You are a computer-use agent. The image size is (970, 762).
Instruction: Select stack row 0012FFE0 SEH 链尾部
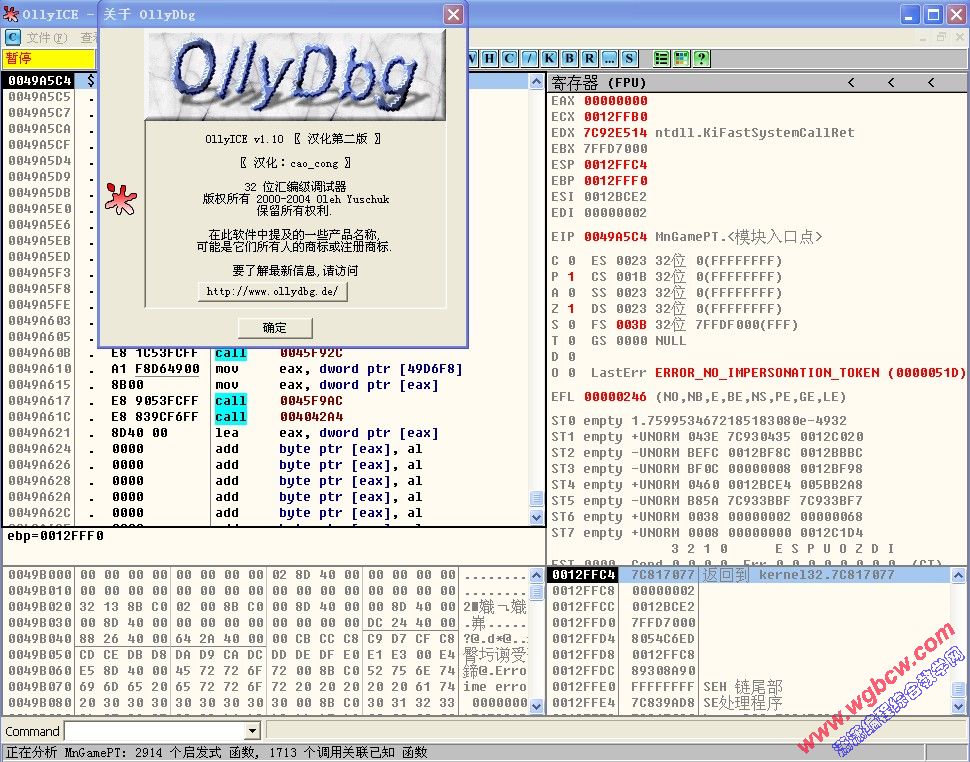[x=749, y=687]
